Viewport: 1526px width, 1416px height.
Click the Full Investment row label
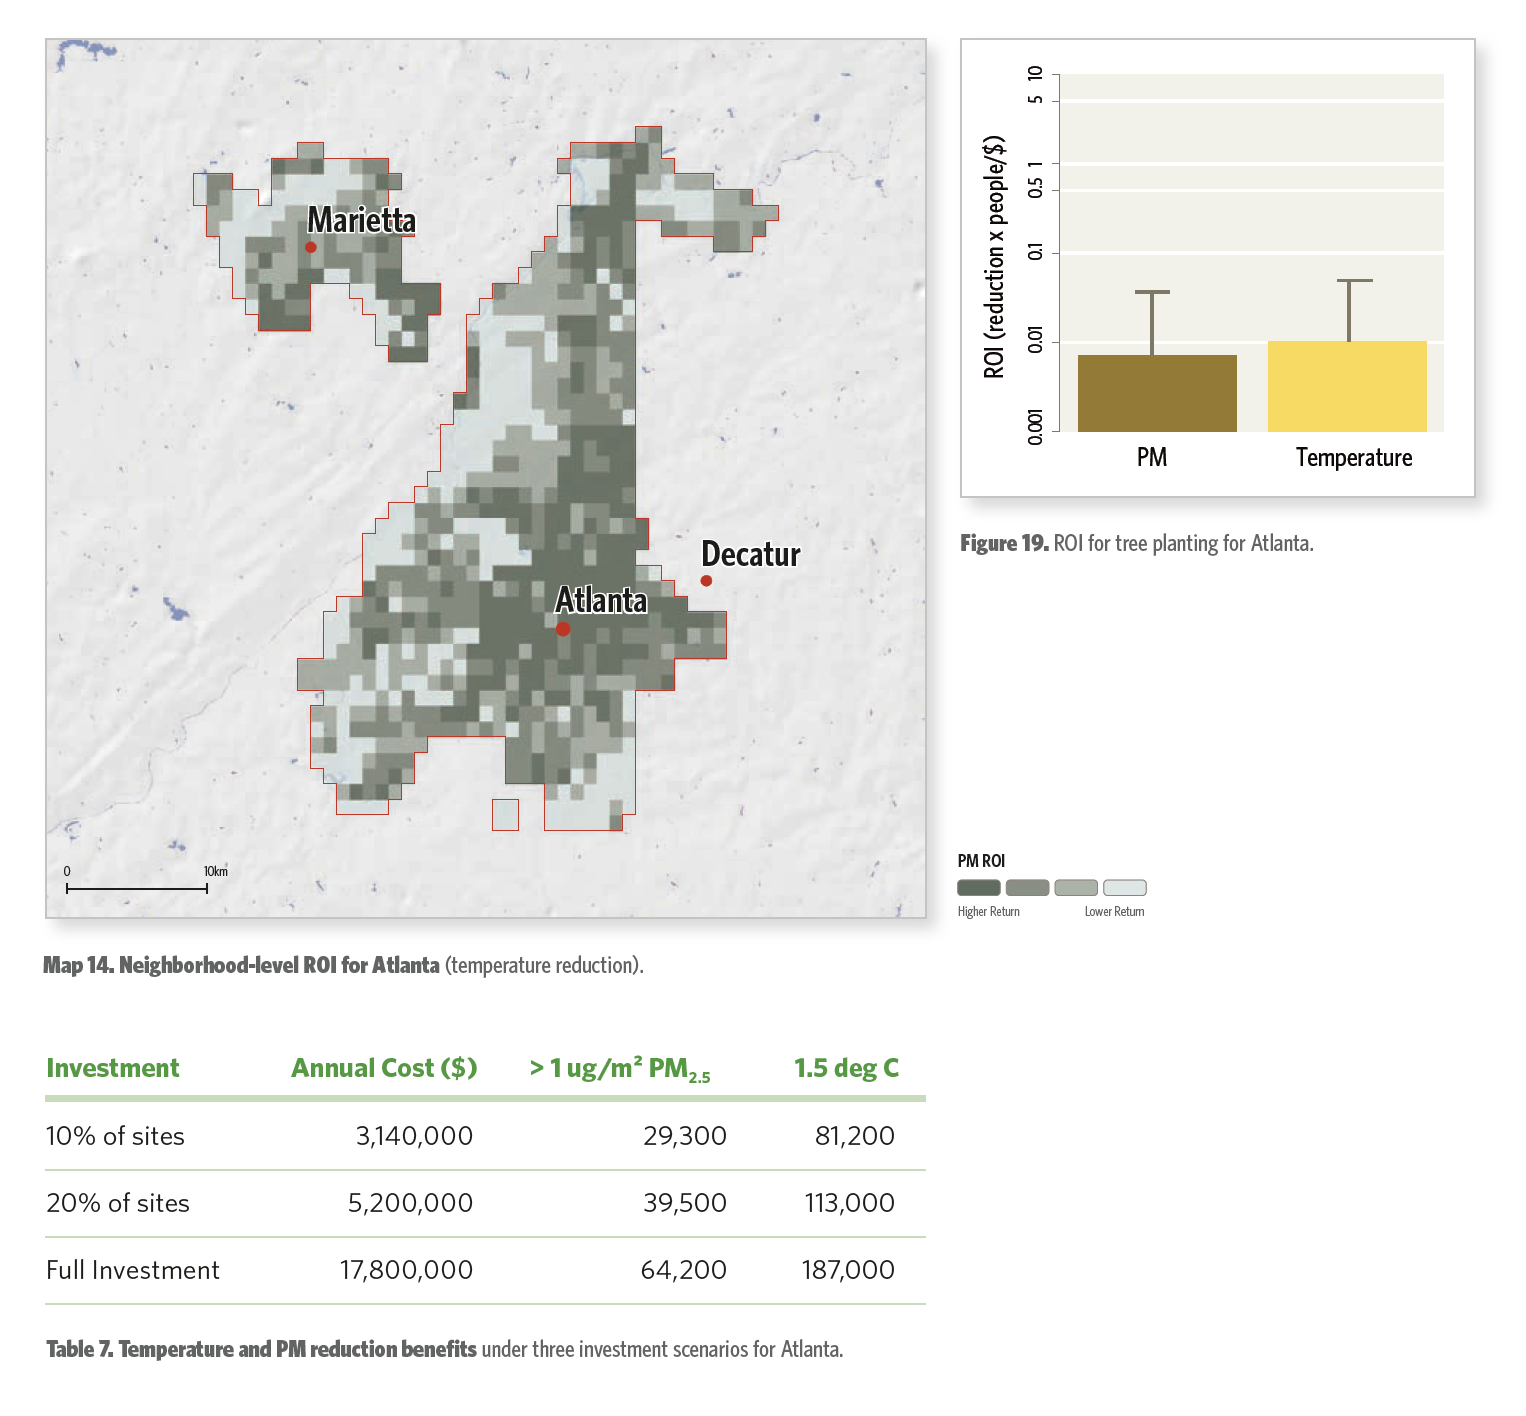[133, 1270]
